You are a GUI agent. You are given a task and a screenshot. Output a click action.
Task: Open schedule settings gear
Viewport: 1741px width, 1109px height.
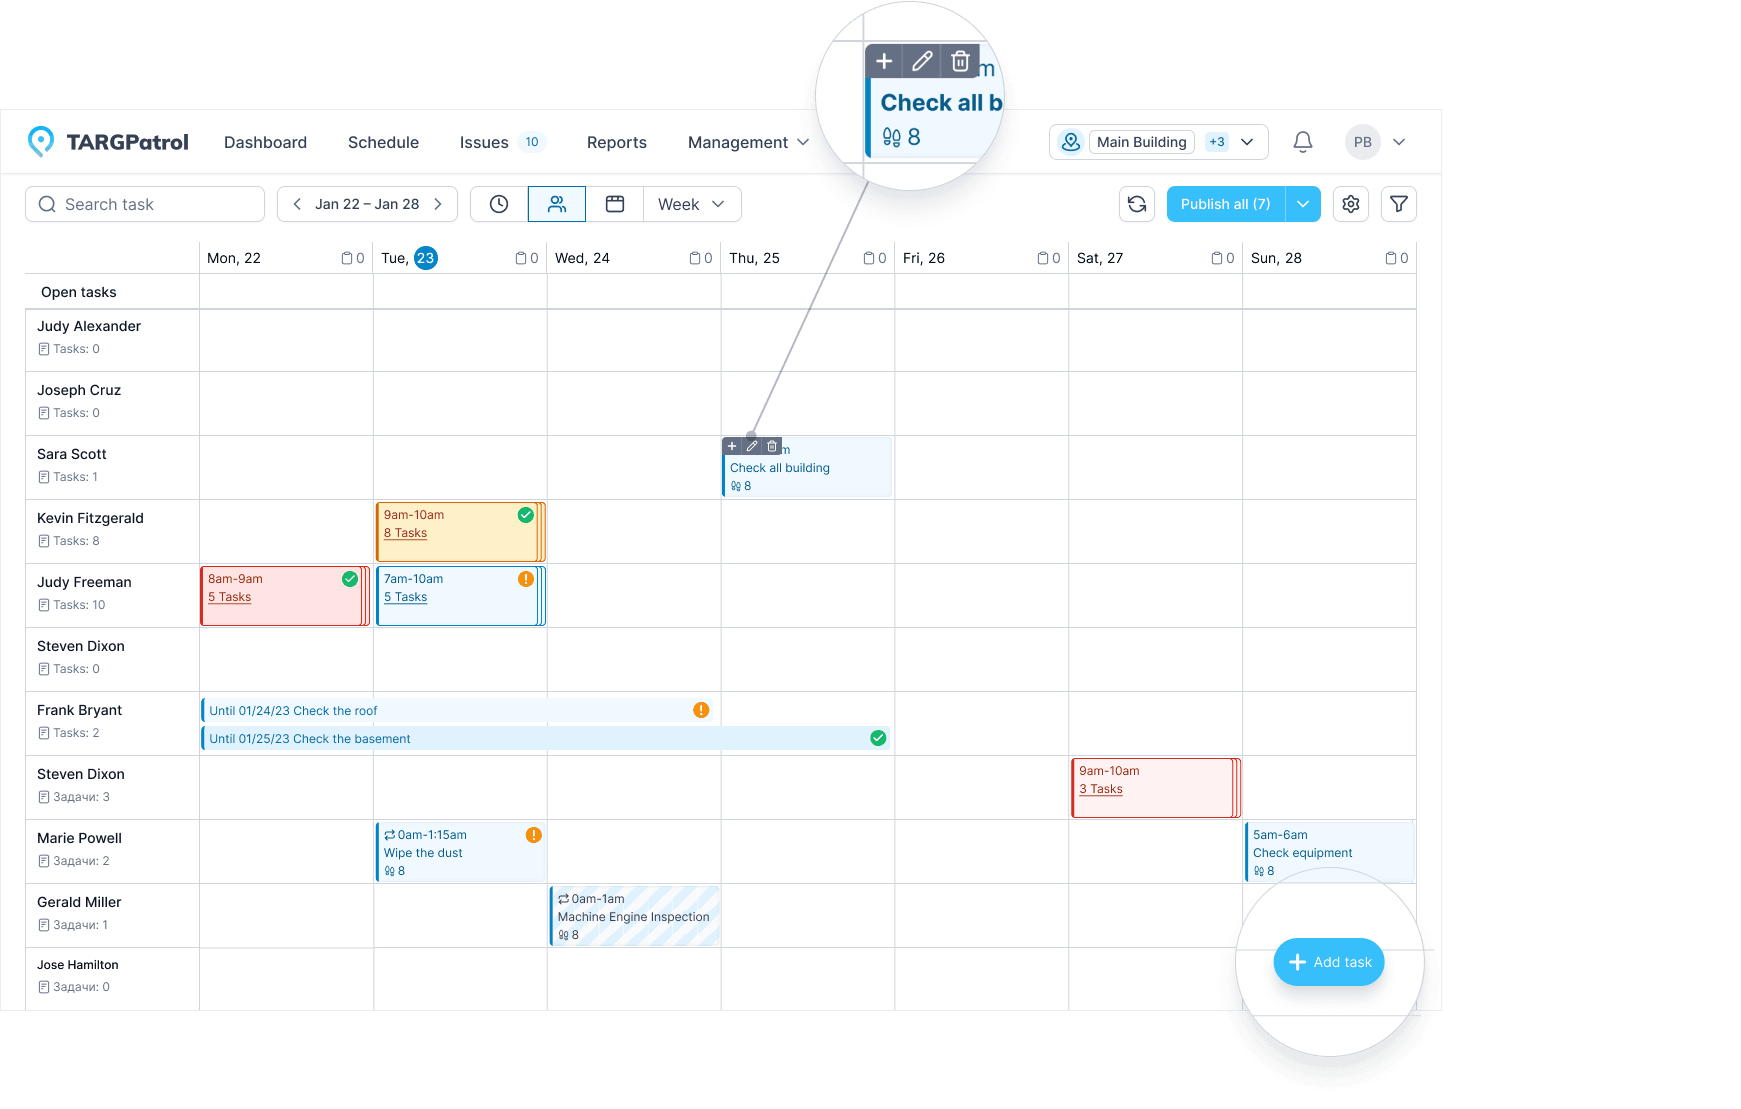pos(1351,204)
